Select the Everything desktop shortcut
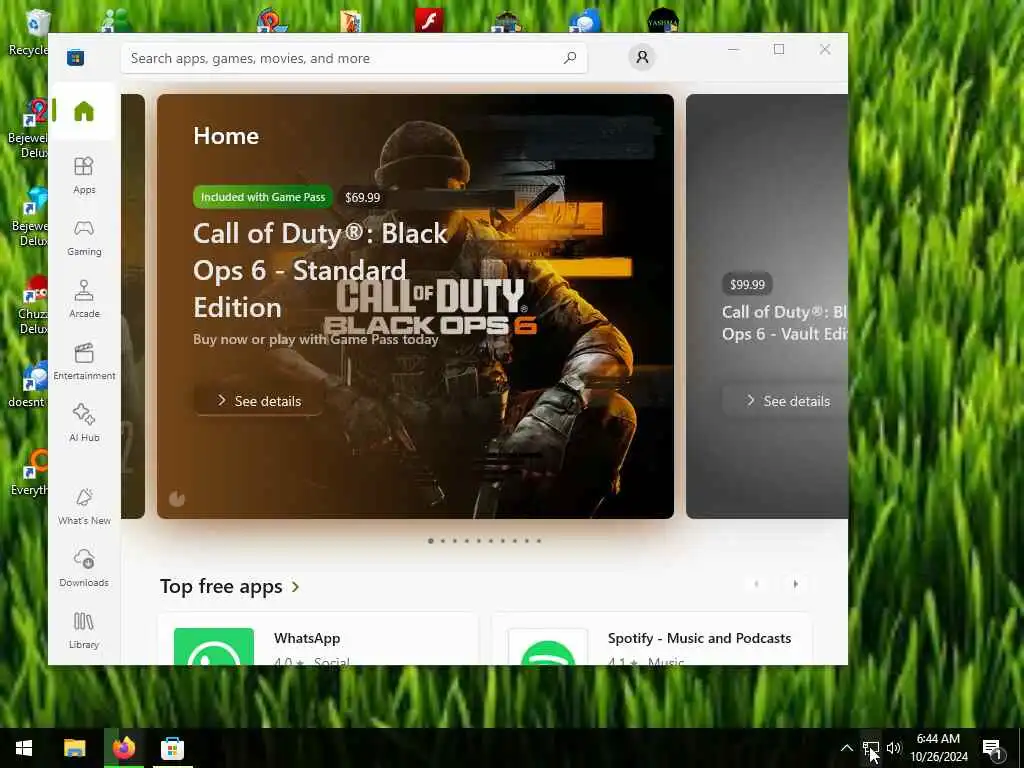Viewport: 1024px width, 768px height. coord(31,472)
